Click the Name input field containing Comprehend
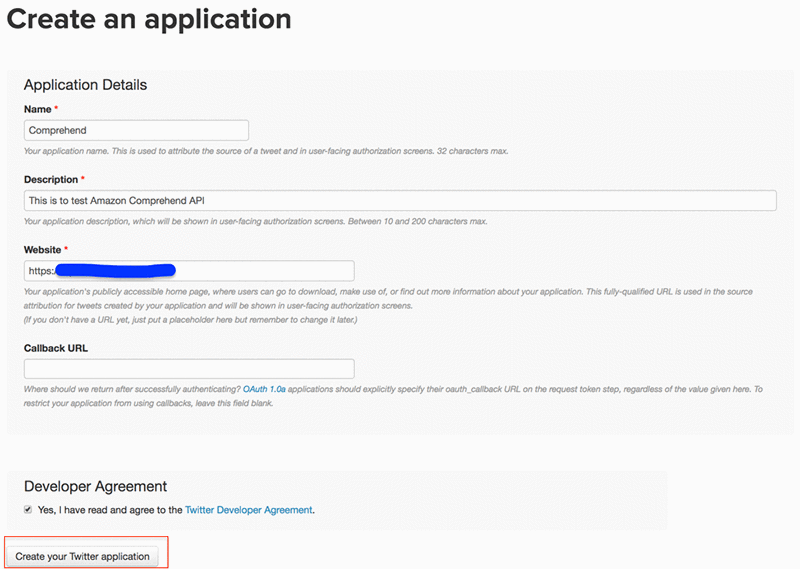 point(136,130)
